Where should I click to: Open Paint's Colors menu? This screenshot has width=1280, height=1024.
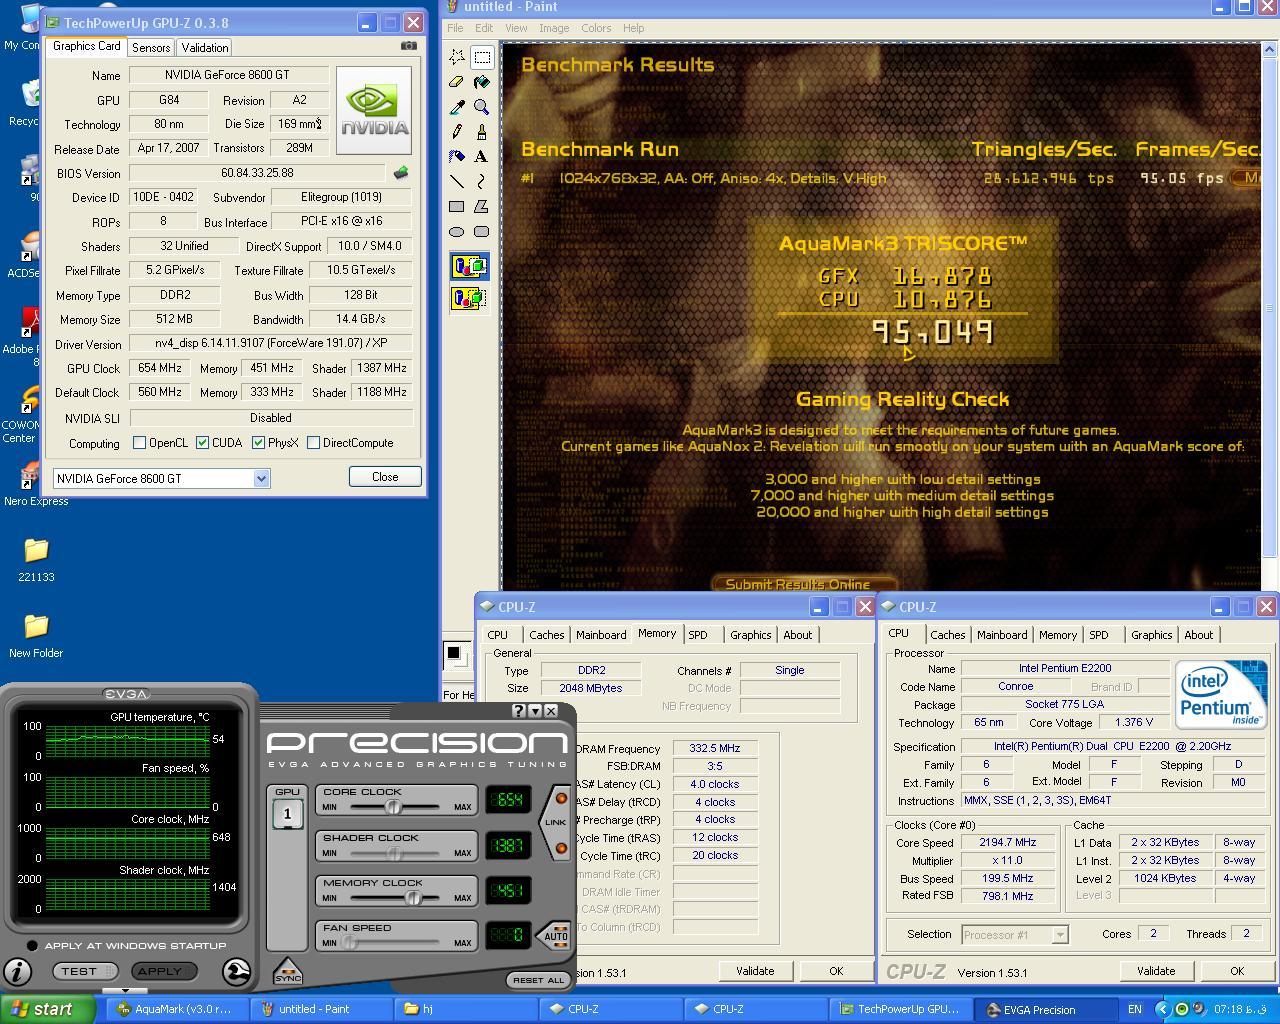(x=596, y=28)
